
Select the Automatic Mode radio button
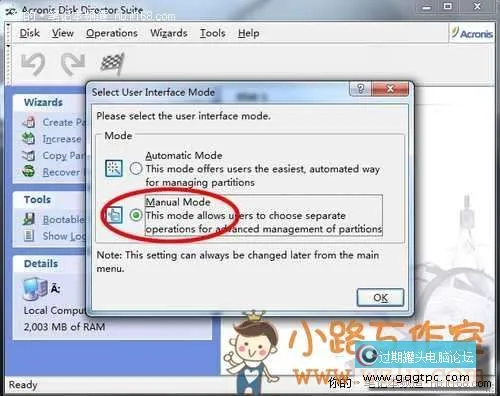tap(136, 169)
